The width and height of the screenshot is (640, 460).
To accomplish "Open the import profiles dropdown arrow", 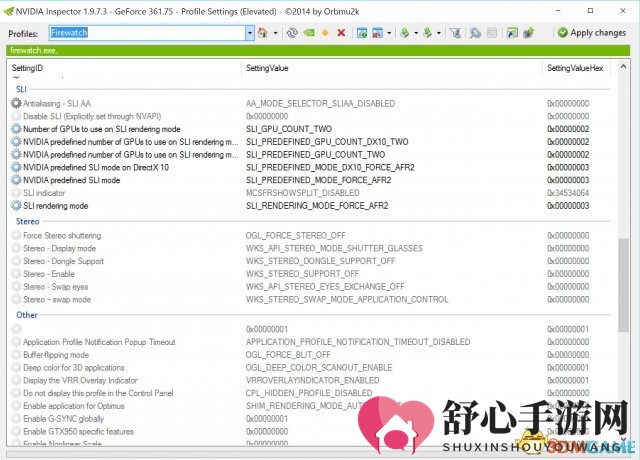I will [x=439, y=33].
